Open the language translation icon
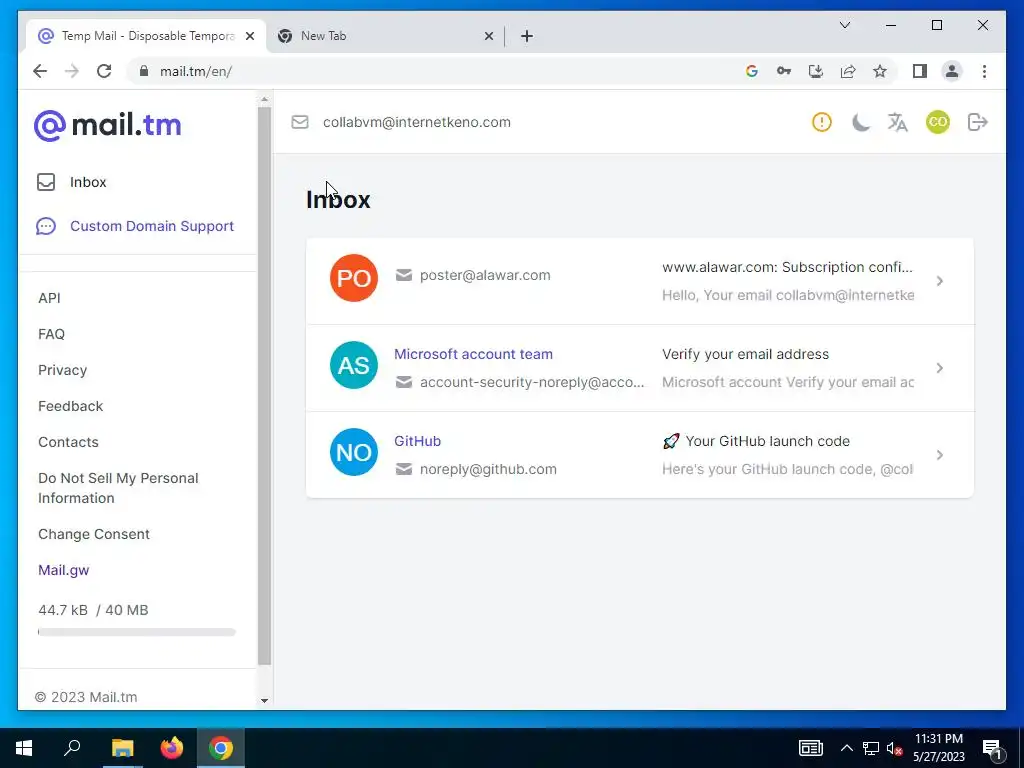Viewport: 1024px width, 768px height. (897, 122)
